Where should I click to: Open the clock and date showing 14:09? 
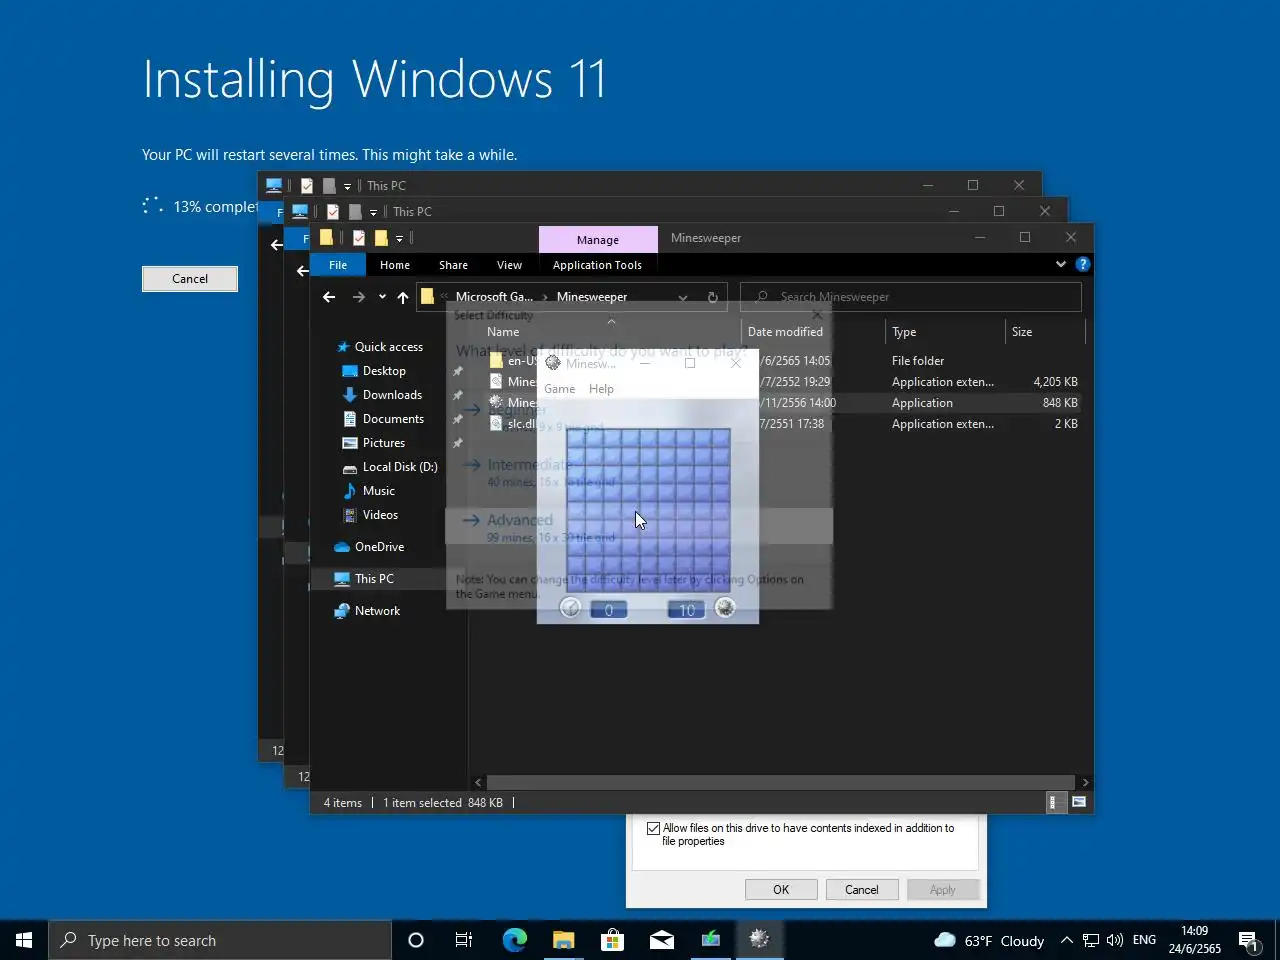click(1195, 940)
